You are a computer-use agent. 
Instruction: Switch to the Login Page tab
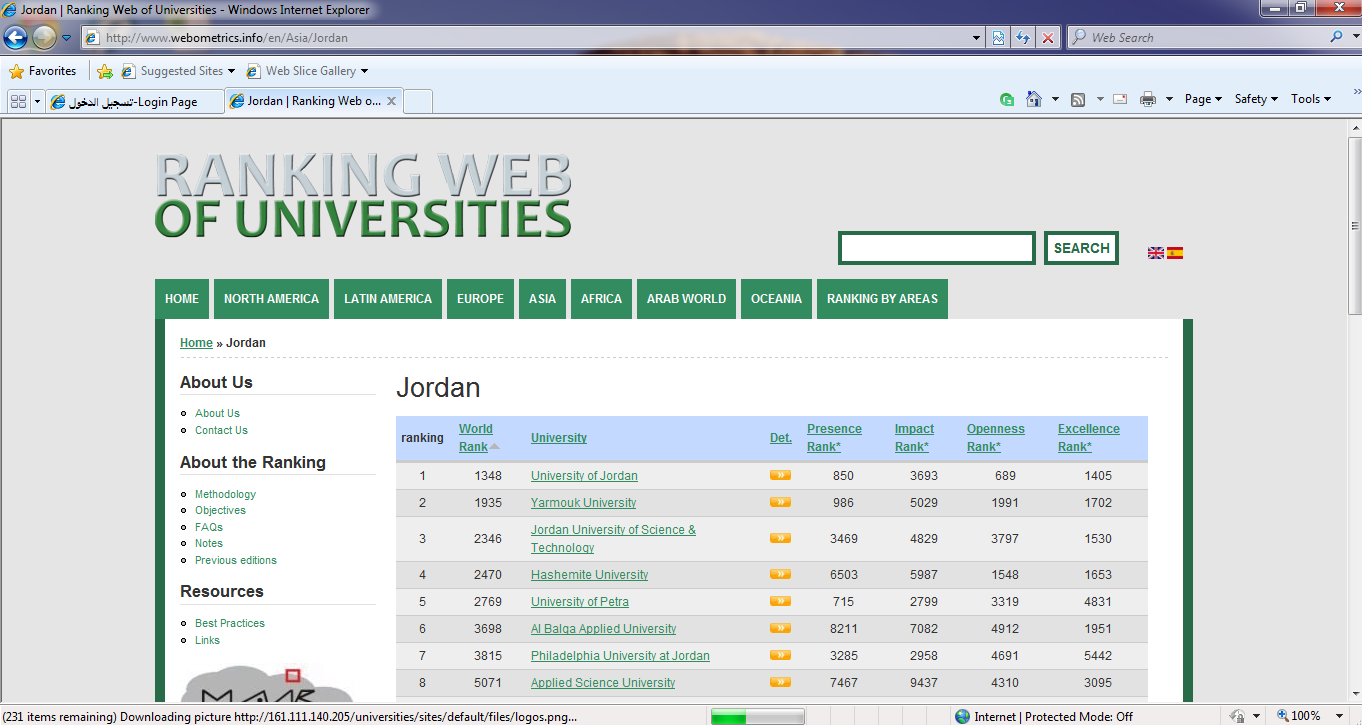pos(134,101)
